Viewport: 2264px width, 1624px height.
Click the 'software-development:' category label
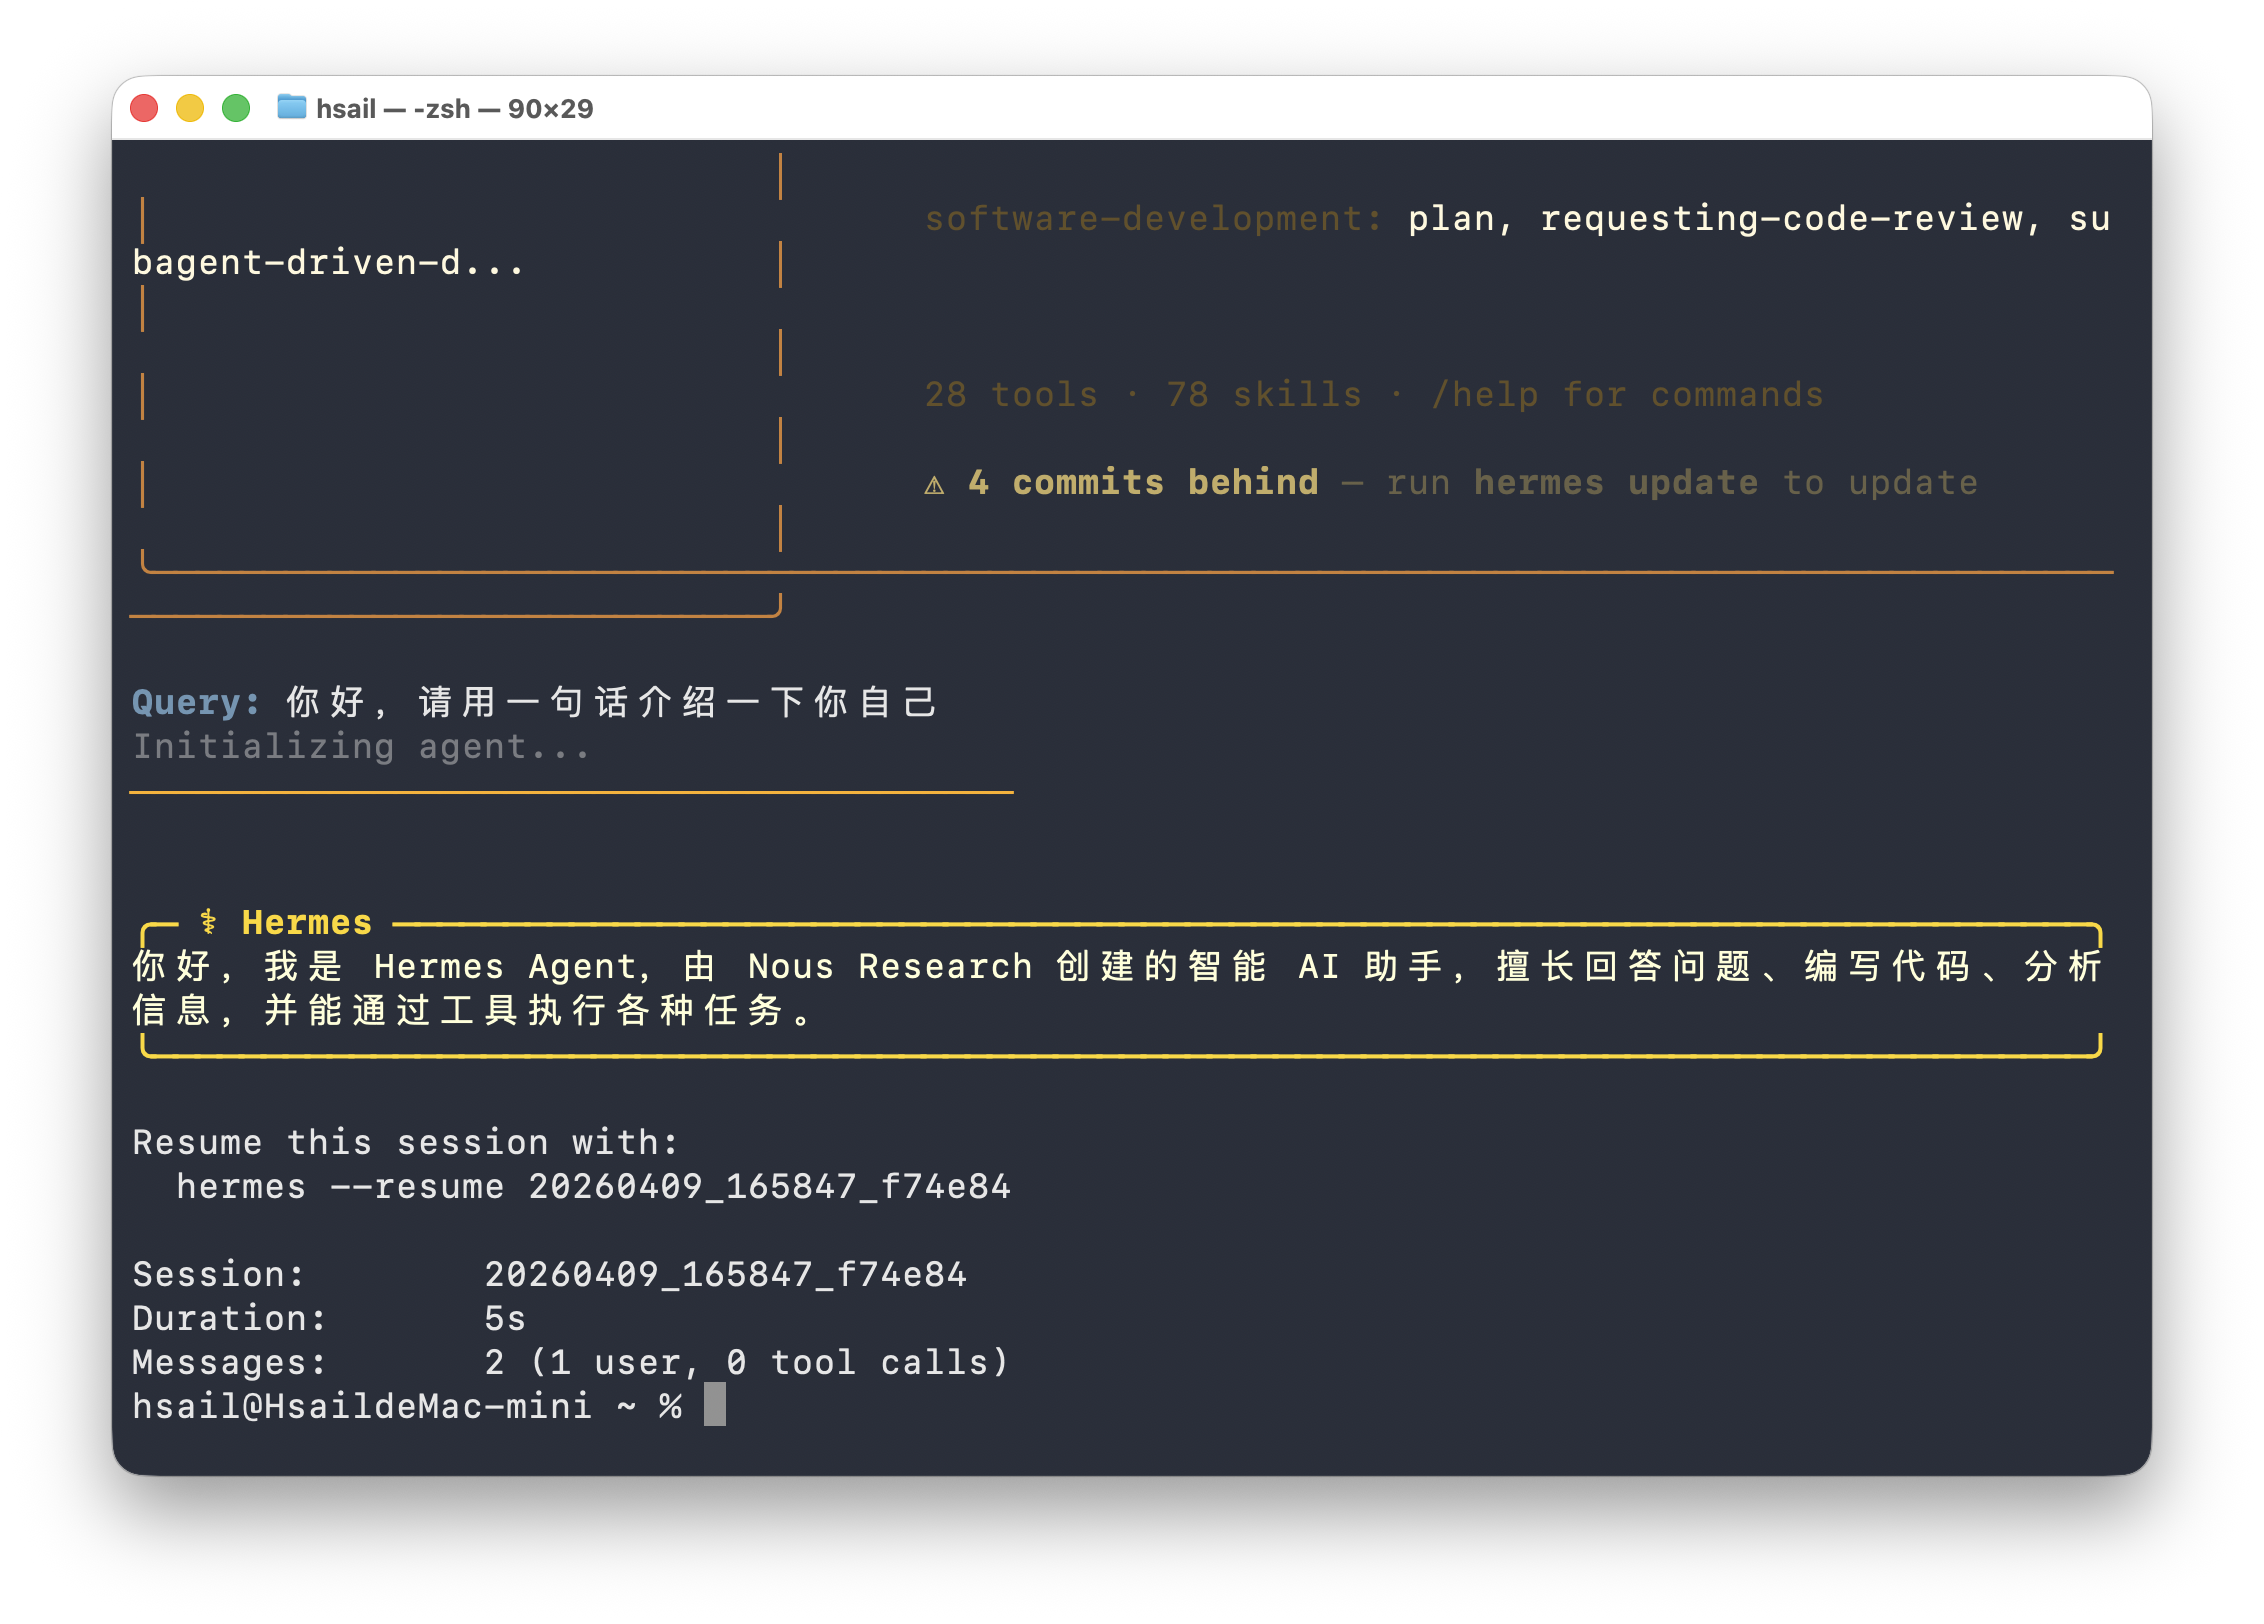1154,219
